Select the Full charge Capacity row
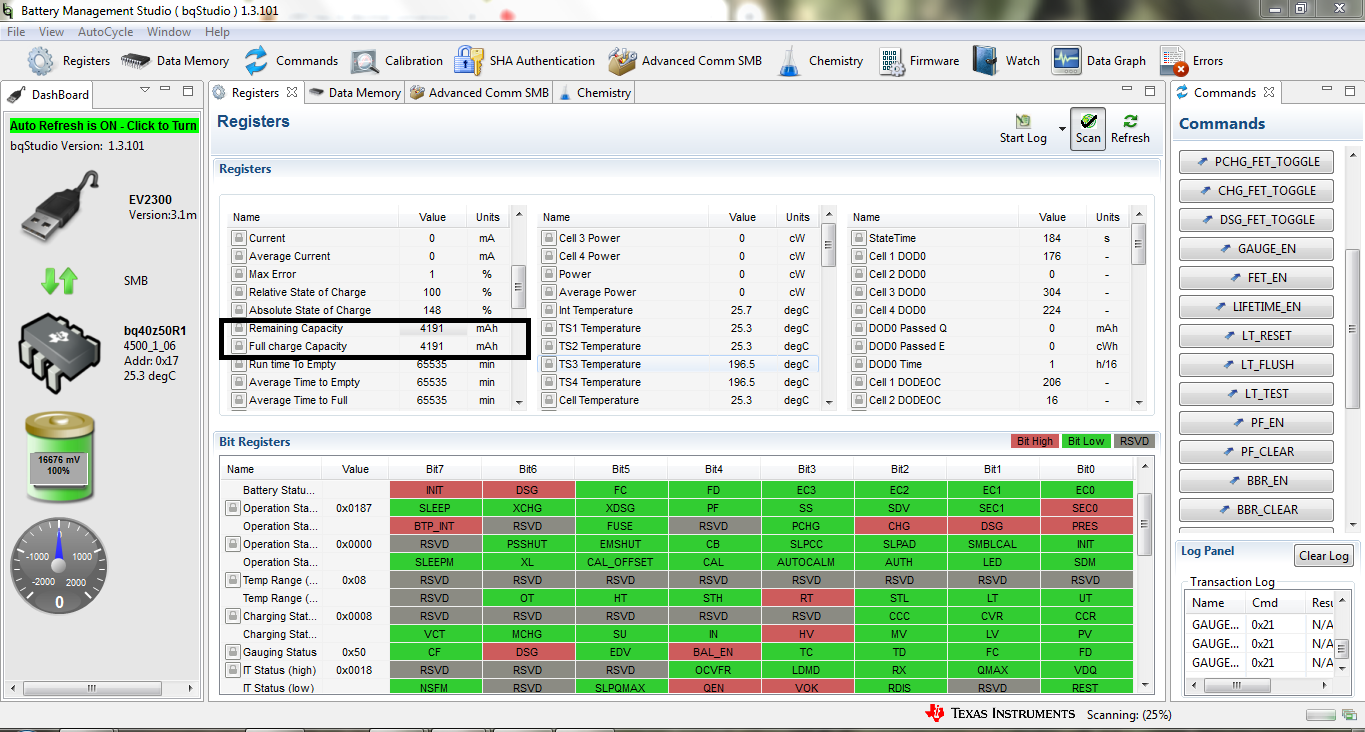1365x732 pixels. (372, 346)
